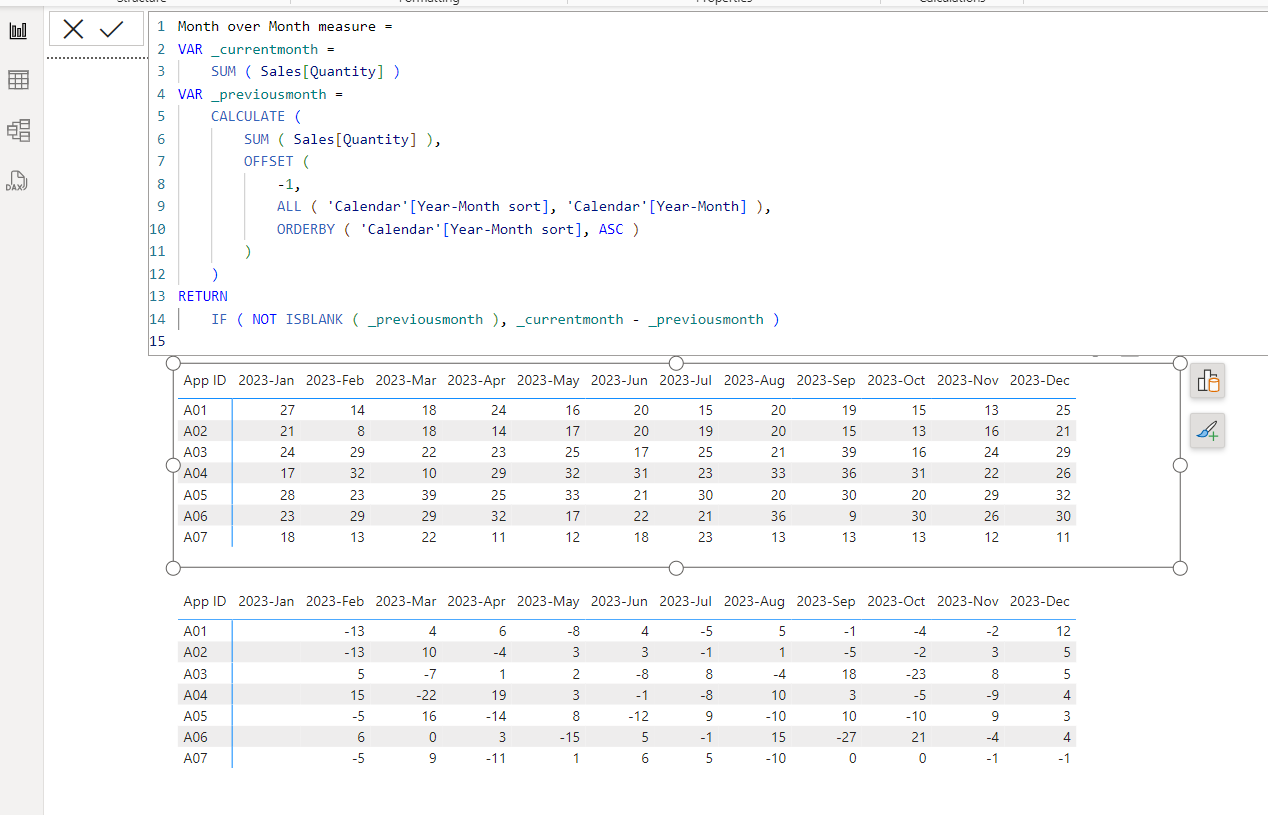Select 2023-Oct header in bottom matrix
Image resolution: width=1268 pixels, height=815 pixels.
tap(897, 601)
